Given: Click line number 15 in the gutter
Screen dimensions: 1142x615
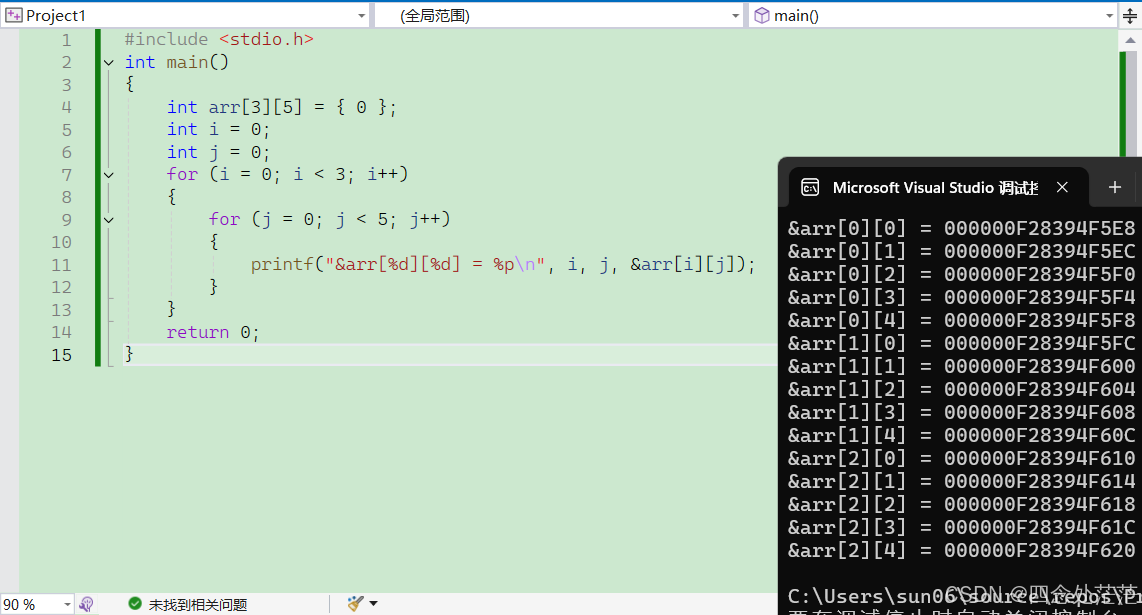Looking at the screenshot, I should 62,355.
